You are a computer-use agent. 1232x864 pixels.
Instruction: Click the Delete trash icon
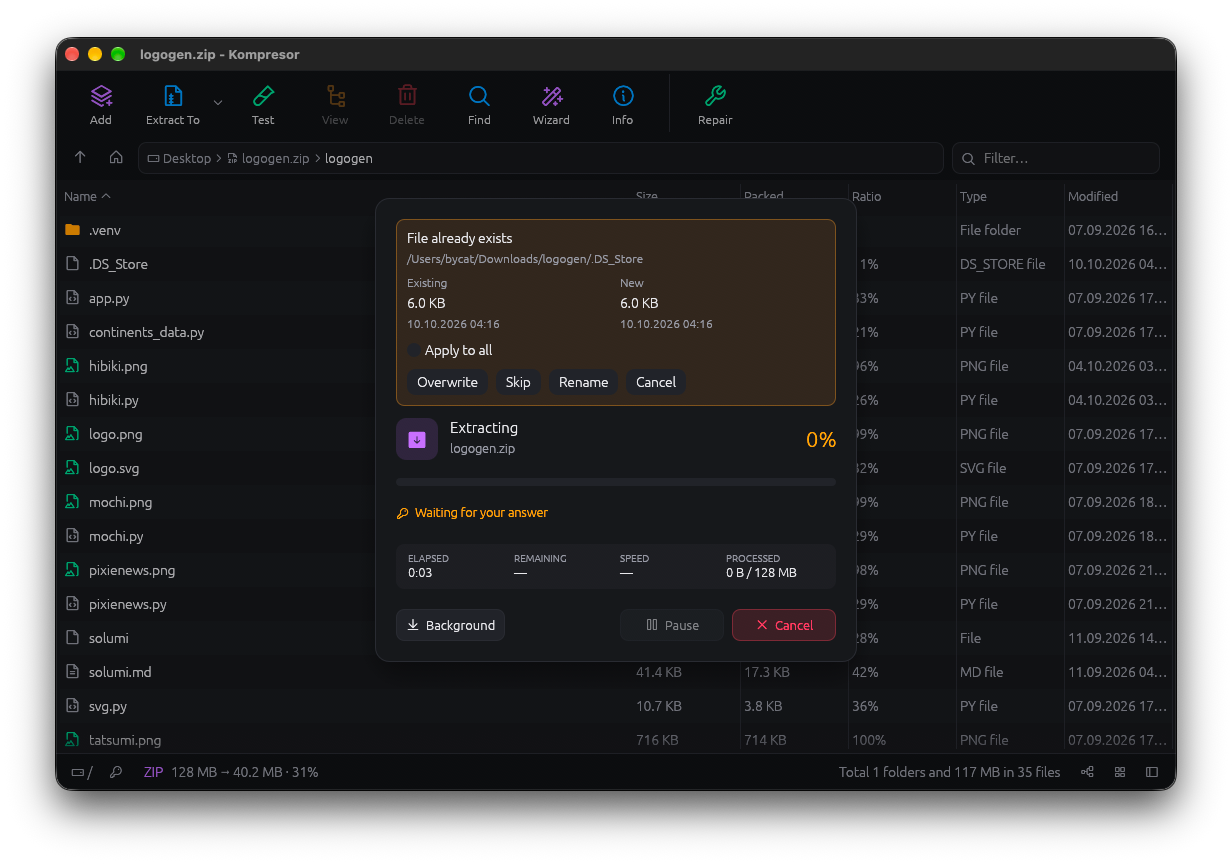pos(407,96)
